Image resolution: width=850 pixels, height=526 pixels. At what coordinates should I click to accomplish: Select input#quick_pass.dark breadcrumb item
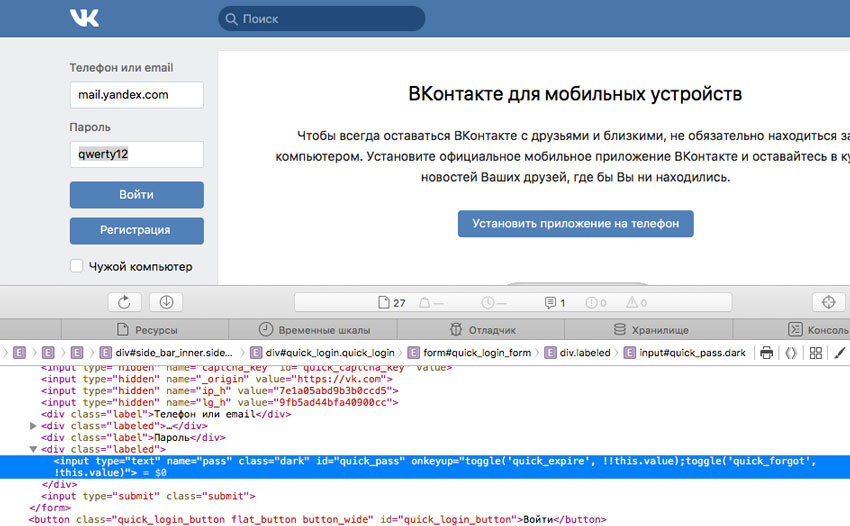tap(685, 353)
